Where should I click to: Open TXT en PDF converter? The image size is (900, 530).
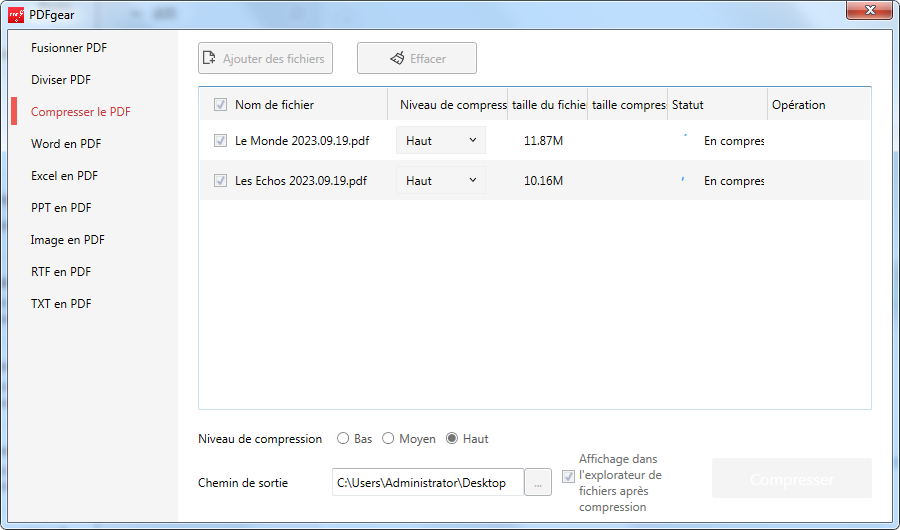pyautogui.click(x=61, y=304)
